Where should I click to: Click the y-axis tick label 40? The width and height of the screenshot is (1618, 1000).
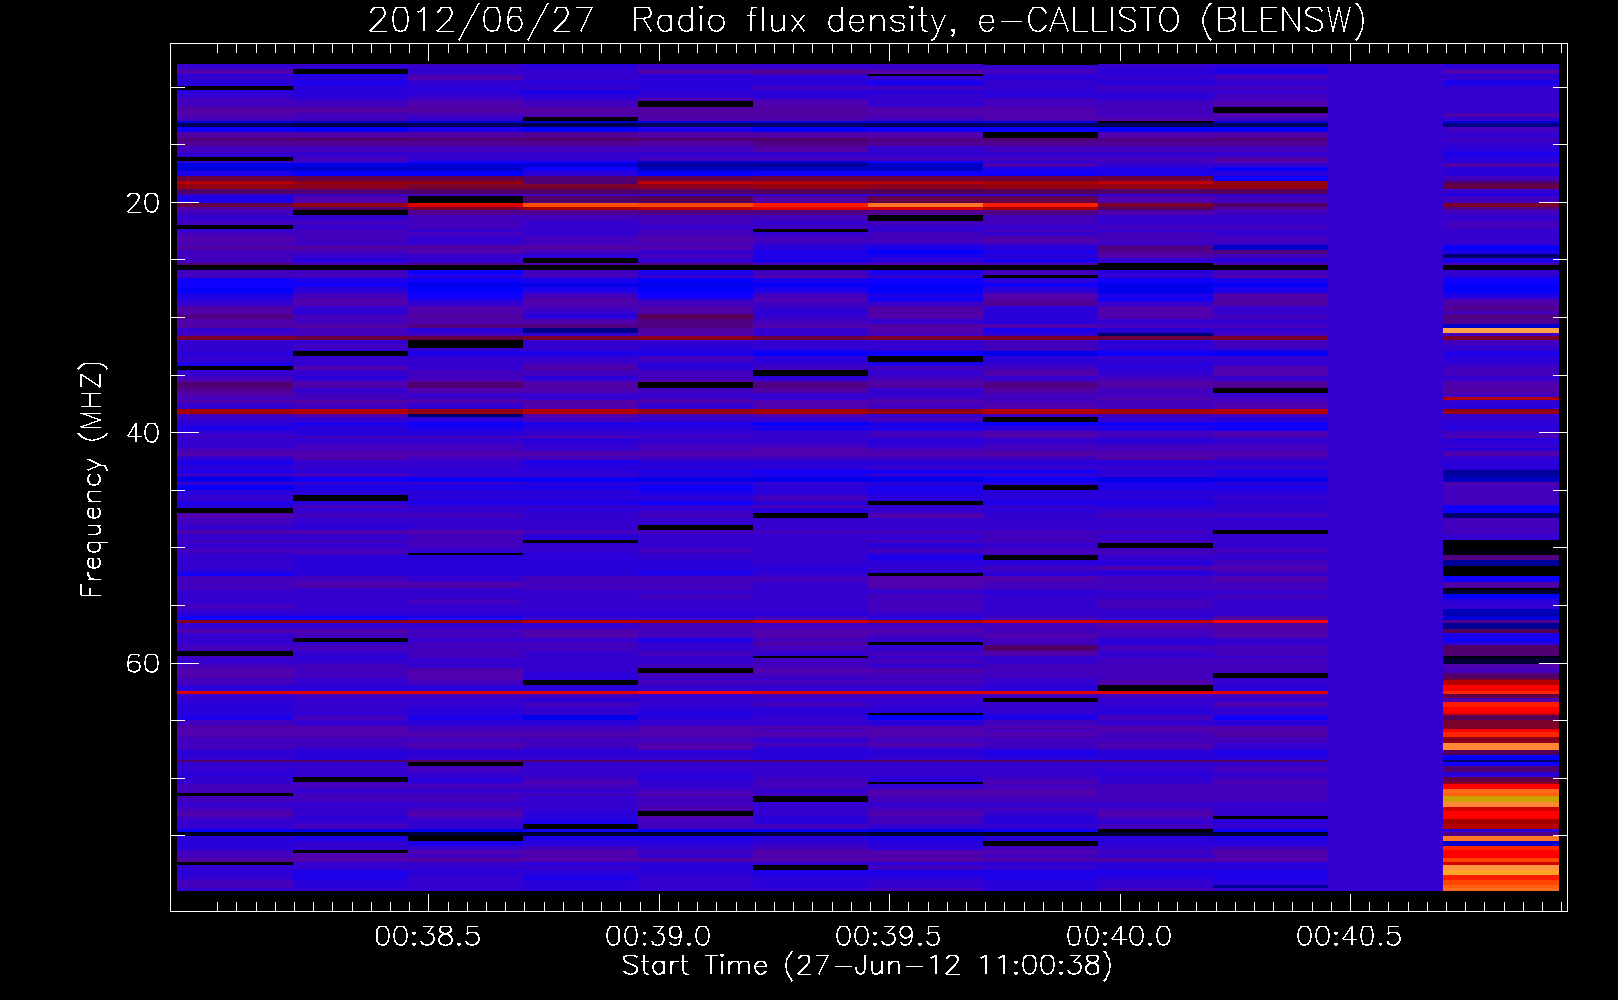(x=142, y=433)
